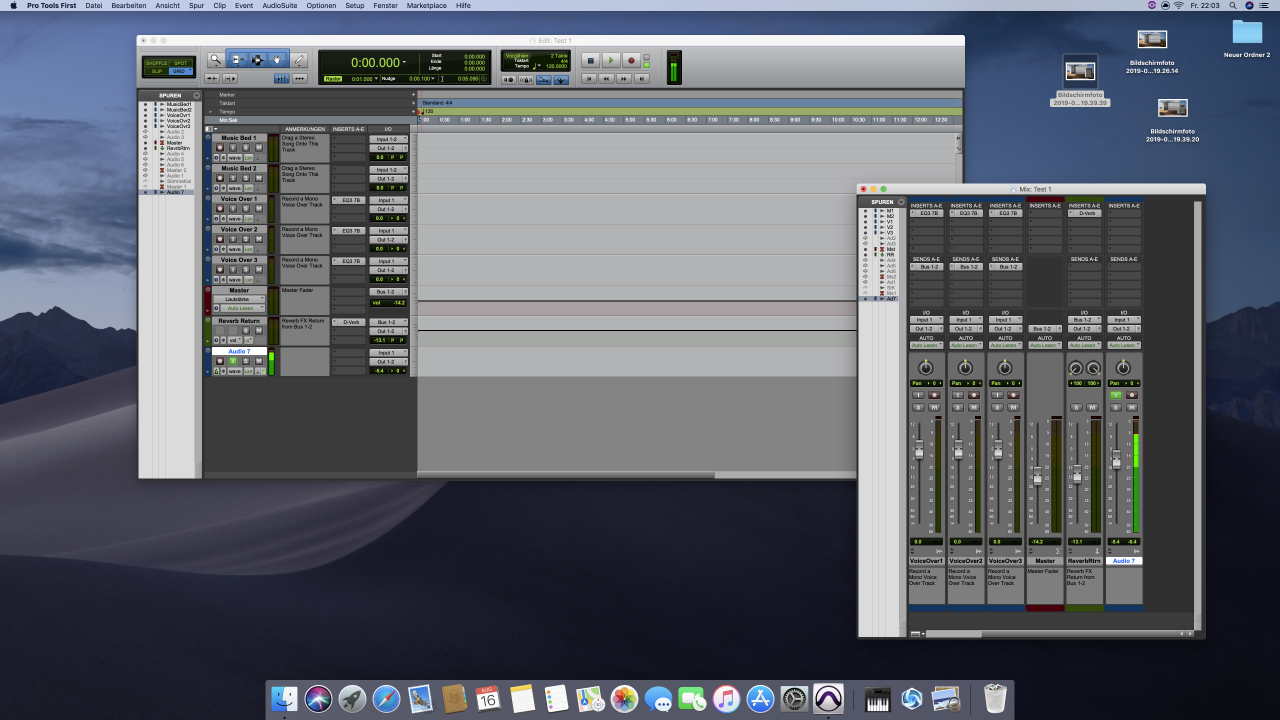Click the Rewind transport button
The width and height of the screenshot is (1280, 720).
click(606, 79)
